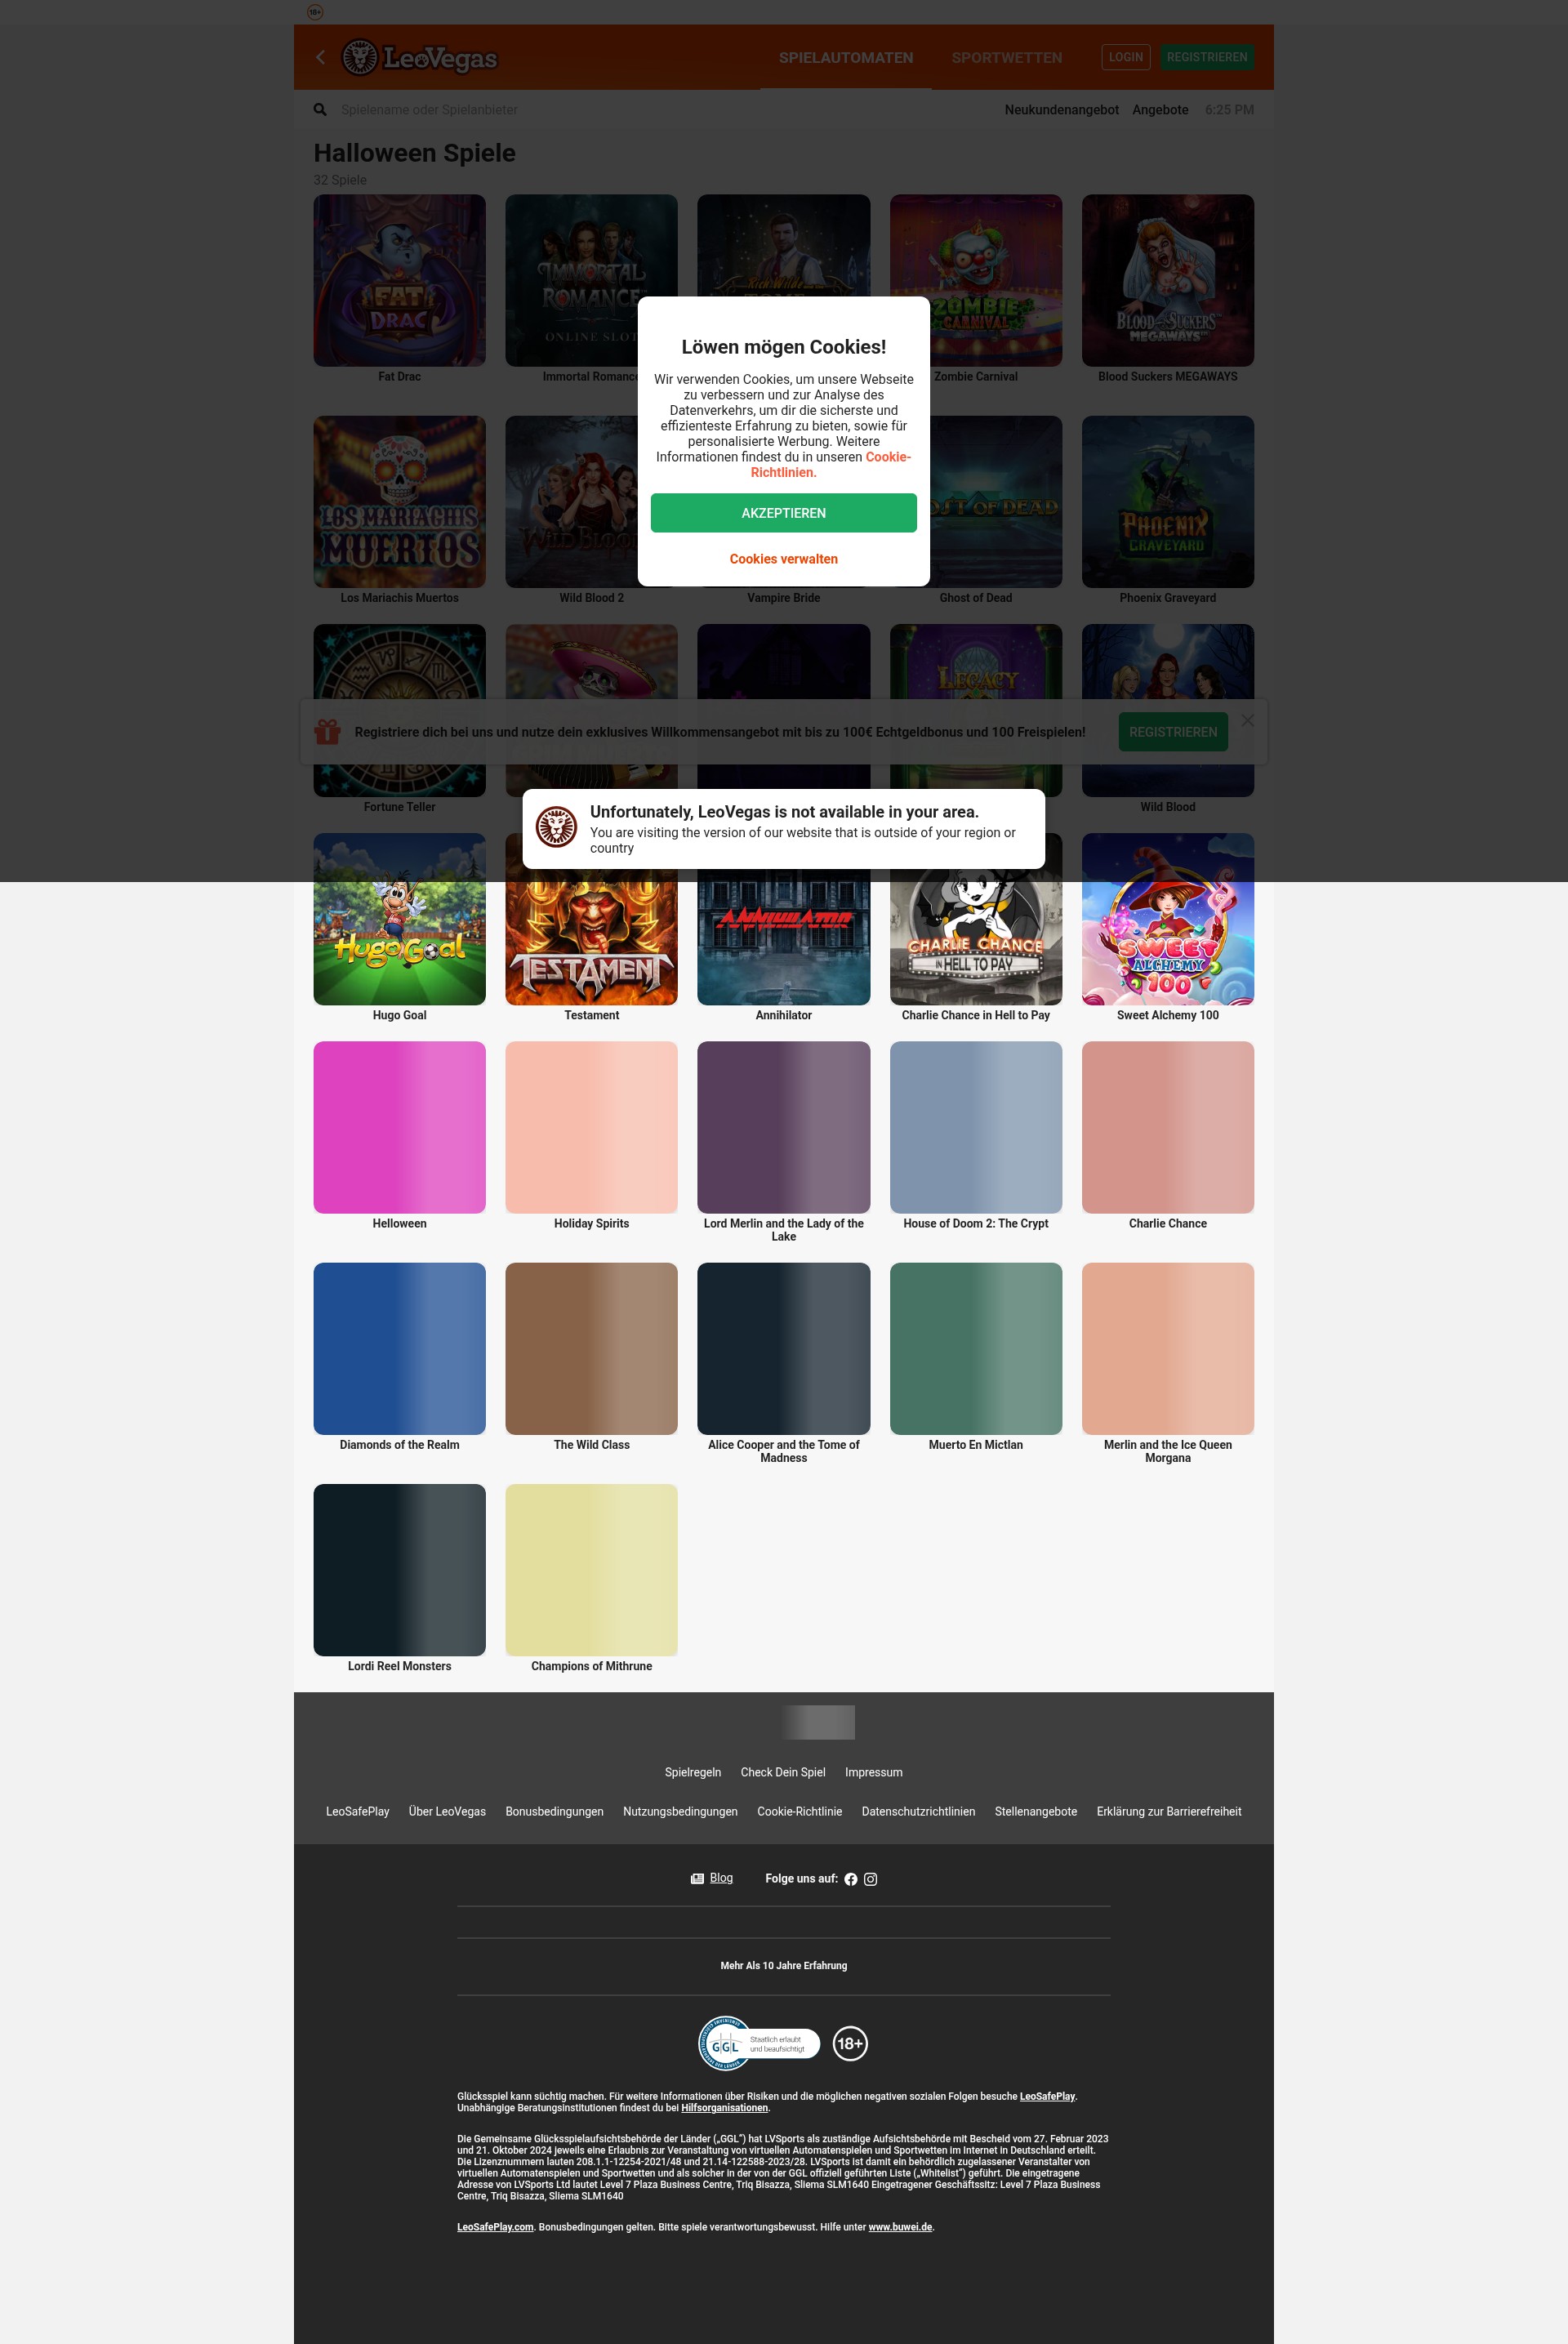Open Holiday Spirits game tile
The width and height of the screenshot is (1568, 2344).
[x=592, y=1127]
